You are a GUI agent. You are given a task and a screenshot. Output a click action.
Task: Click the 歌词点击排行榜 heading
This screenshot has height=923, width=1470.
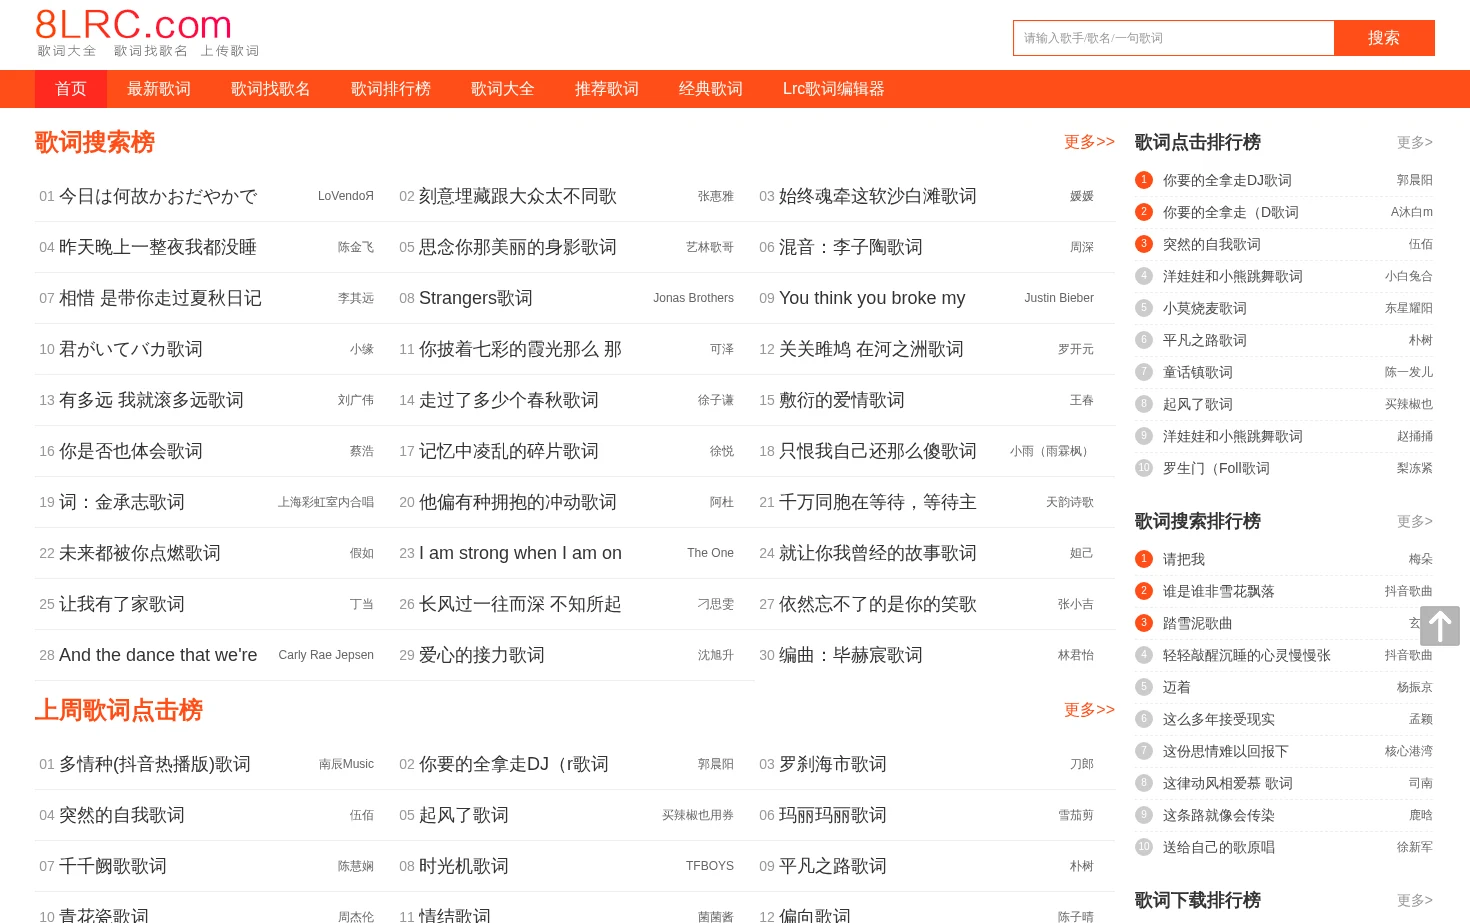(1198, 142)
